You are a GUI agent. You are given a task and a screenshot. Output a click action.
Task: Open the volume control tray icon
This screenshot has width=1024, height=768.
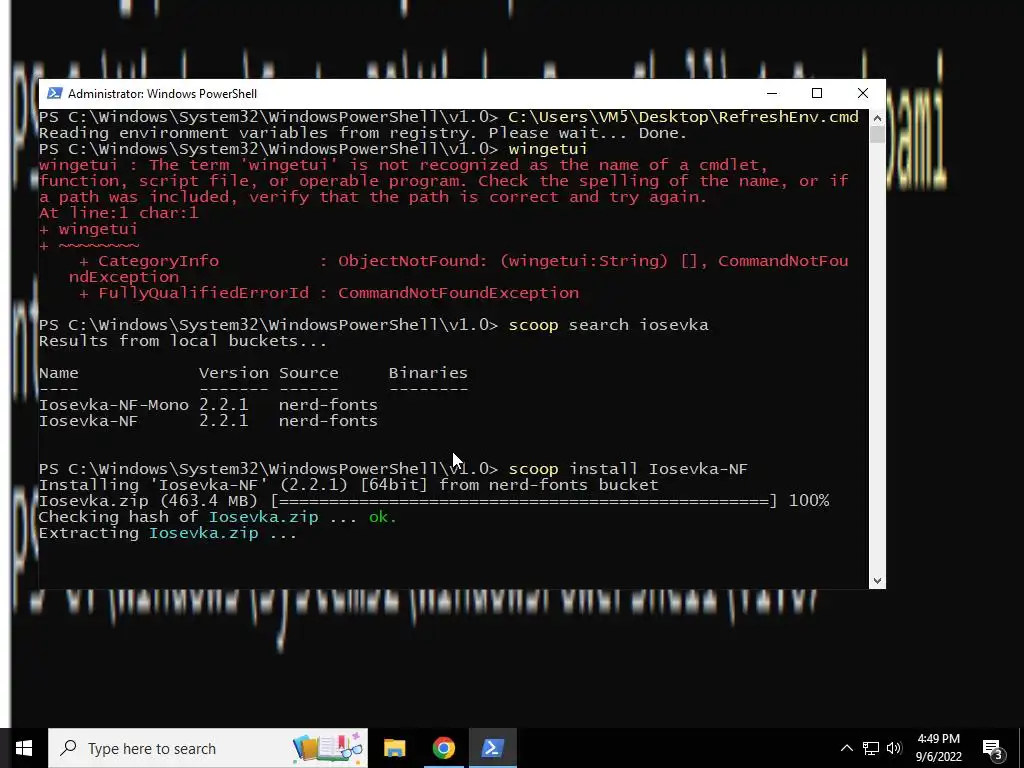894,748
